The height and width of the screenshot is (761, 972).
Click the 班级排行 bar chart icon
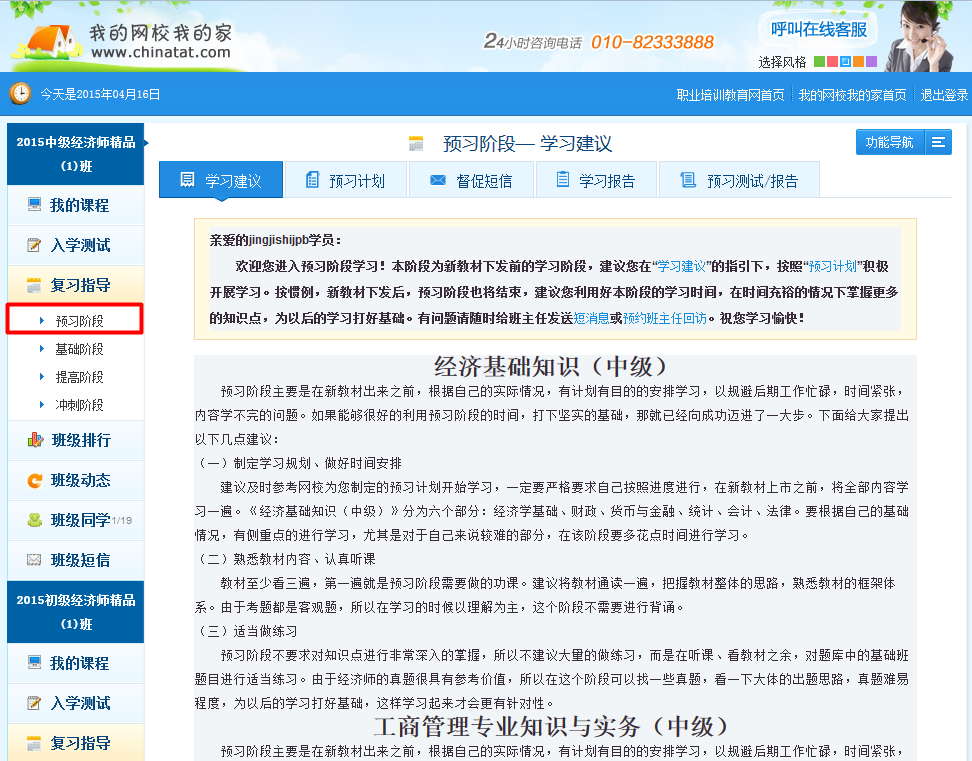pyautogui.click(x=34, y=440)
